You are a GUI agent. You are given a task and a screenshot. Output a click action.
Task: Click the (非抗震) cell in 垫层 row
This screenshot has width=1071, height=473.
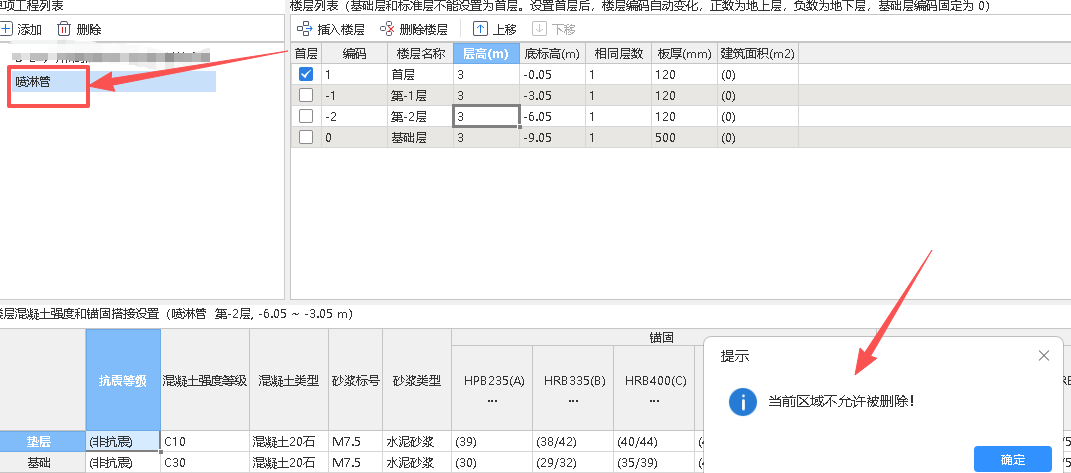click(x=123, y=441)
